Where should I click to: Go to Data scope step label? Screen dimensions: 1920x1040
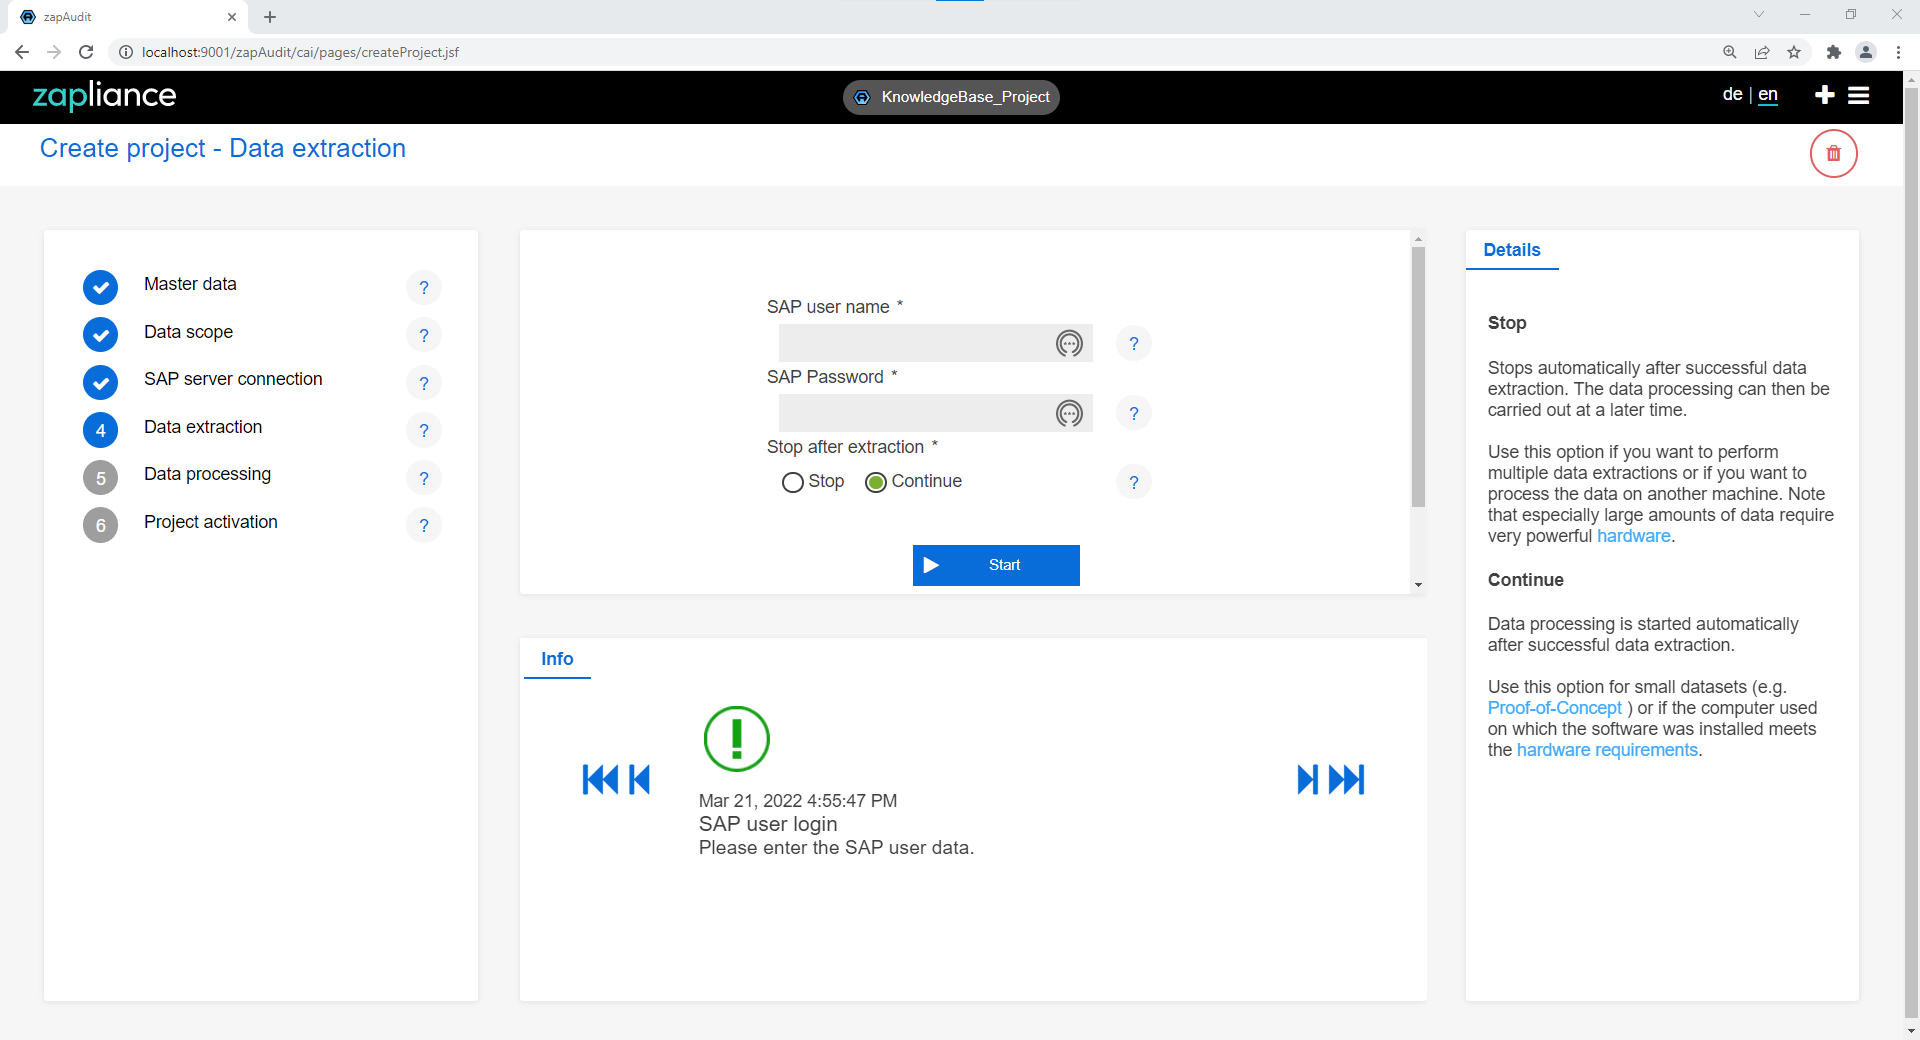tap(188, 332)
